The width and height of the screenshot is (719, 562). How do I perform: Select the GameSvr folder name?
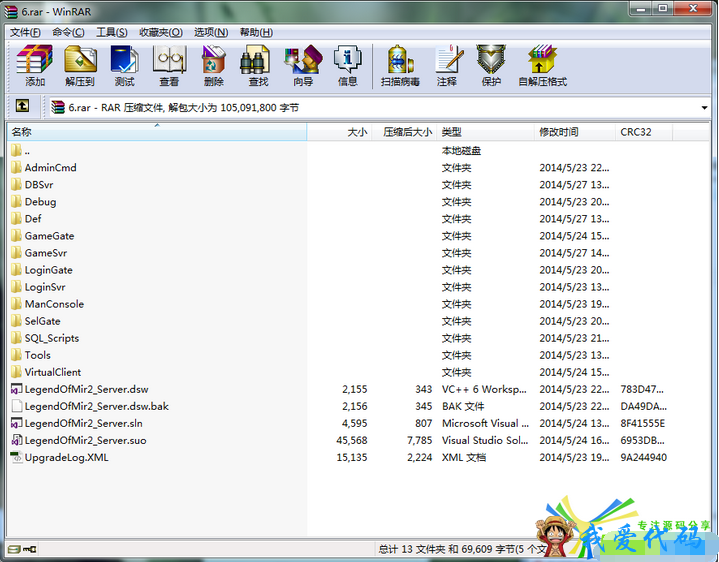click(46, 253)
